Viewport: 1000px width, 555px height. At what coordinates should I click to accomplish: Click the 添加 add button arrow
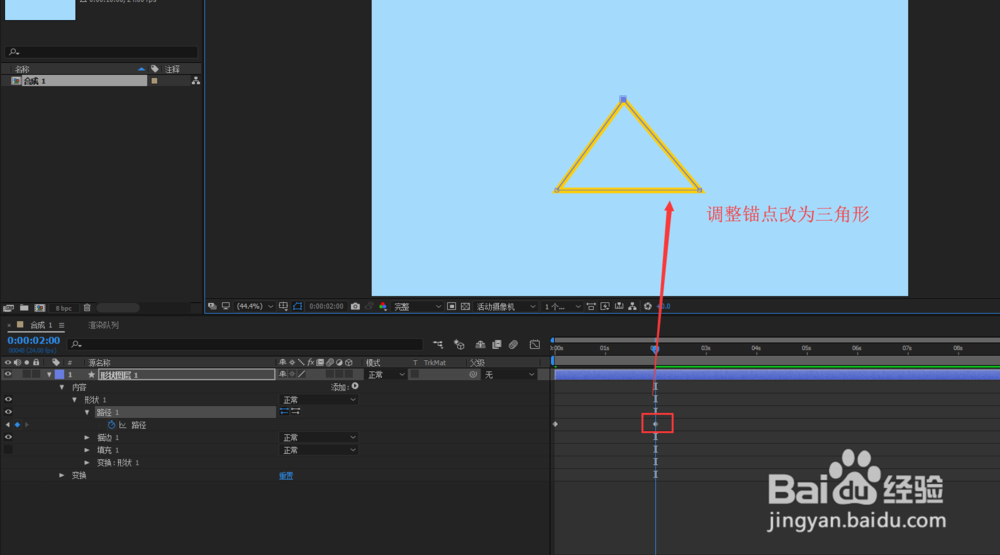355,386
